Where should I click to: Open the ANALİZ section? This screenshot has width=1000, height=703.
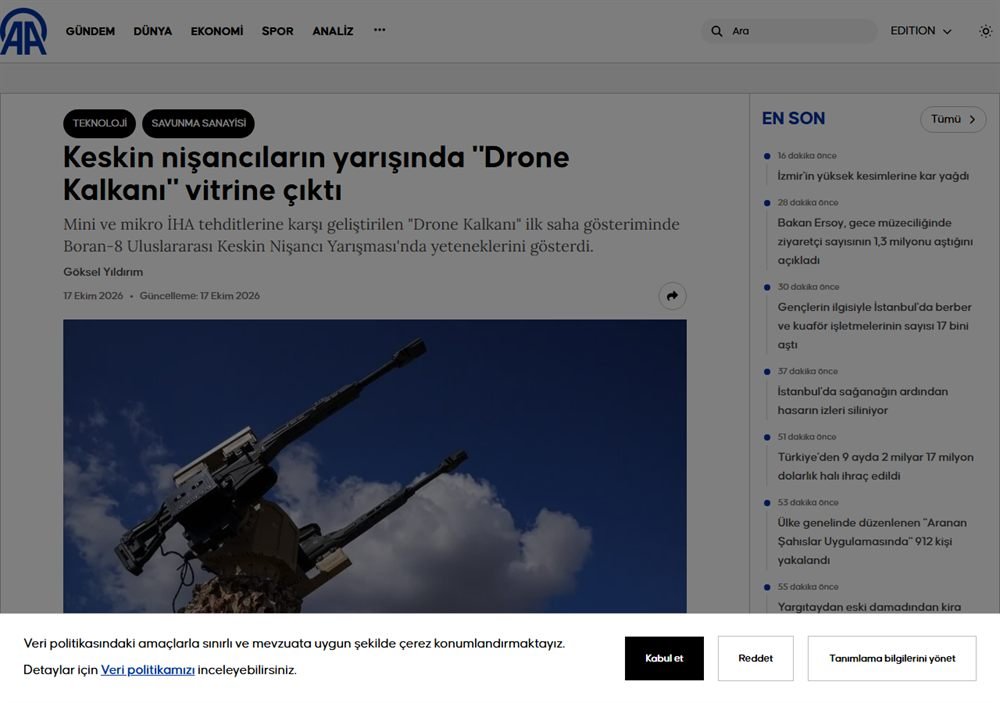[333, 31]
